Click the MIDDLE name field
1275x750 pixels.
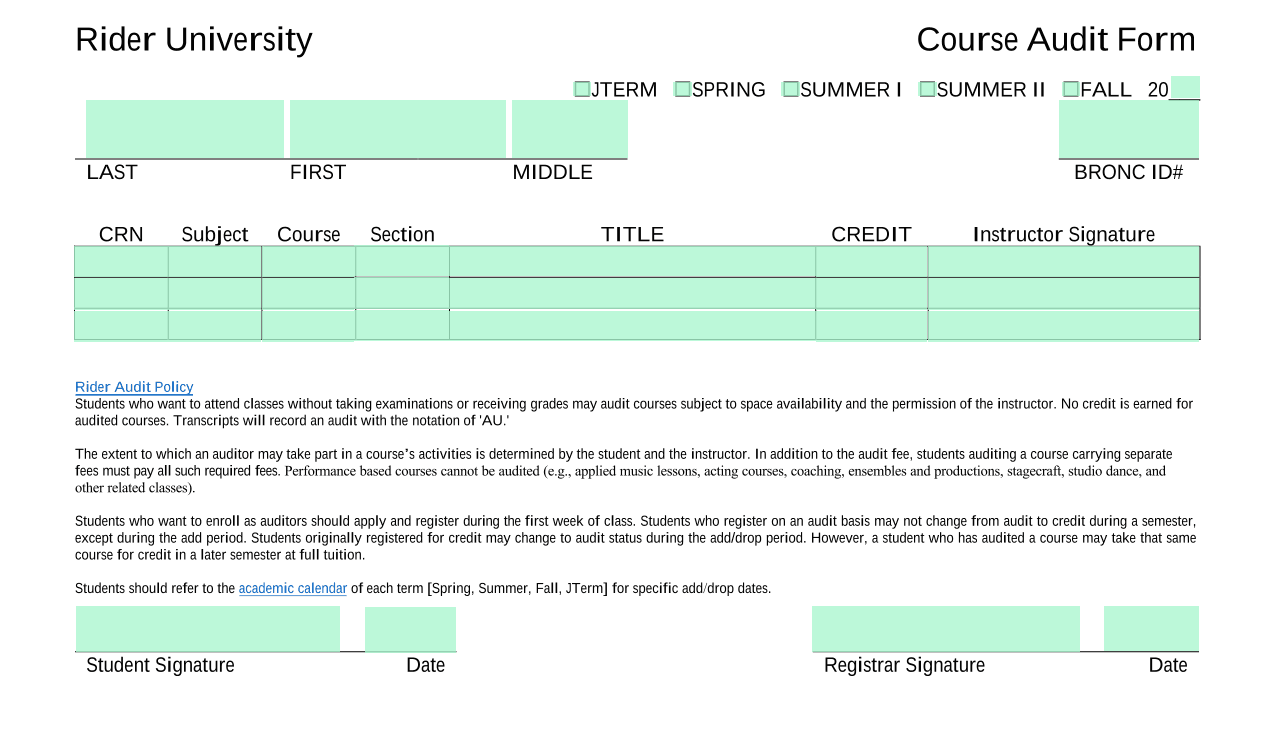(570, 129)
